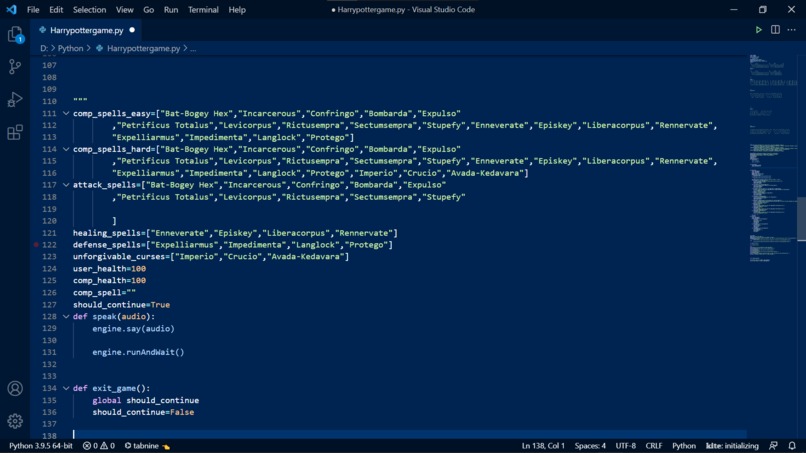This screenshot has width=806, height=453.
Task: Click the user_health=100 code line
Action: coord(109,268)
